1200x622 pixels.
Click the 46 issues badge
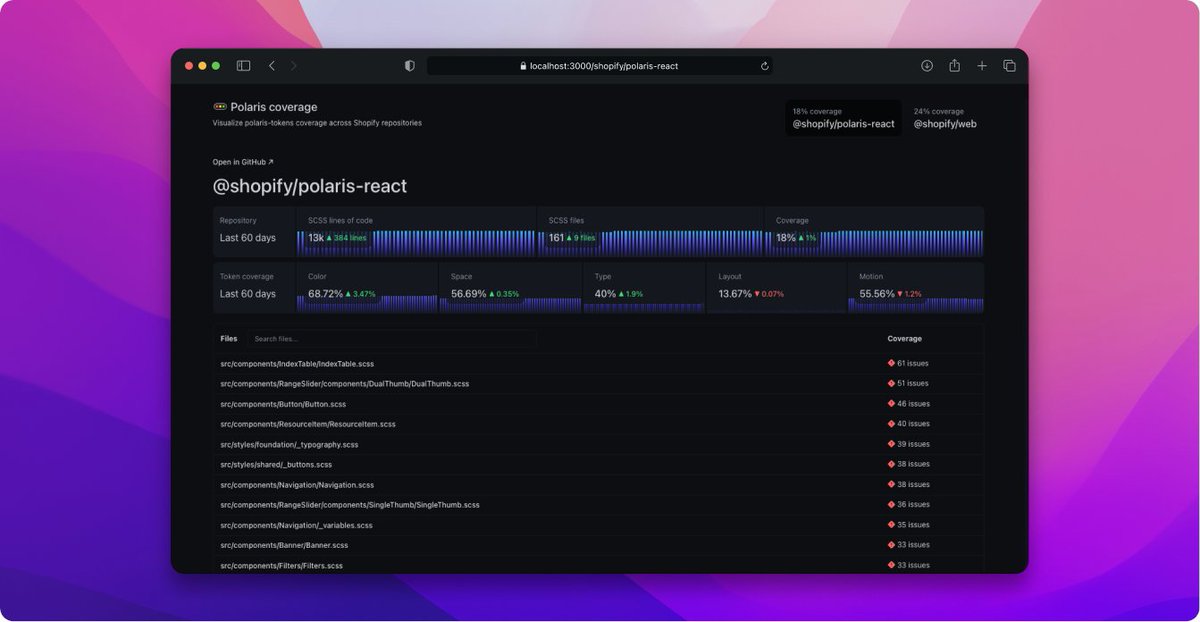[x=909, y=404]
